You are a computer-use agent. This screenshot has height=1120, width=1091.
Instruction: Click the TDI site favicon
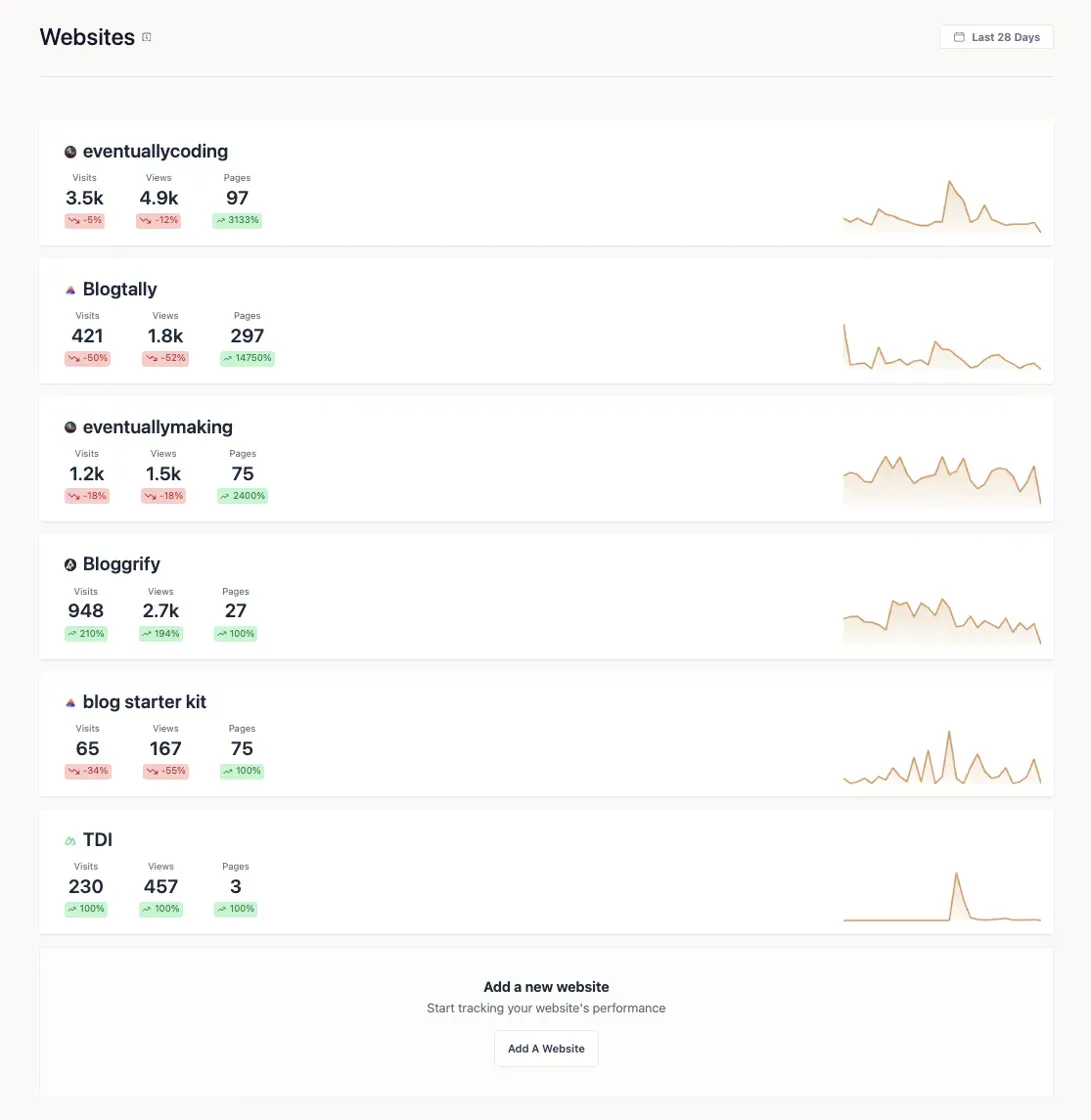70,839
